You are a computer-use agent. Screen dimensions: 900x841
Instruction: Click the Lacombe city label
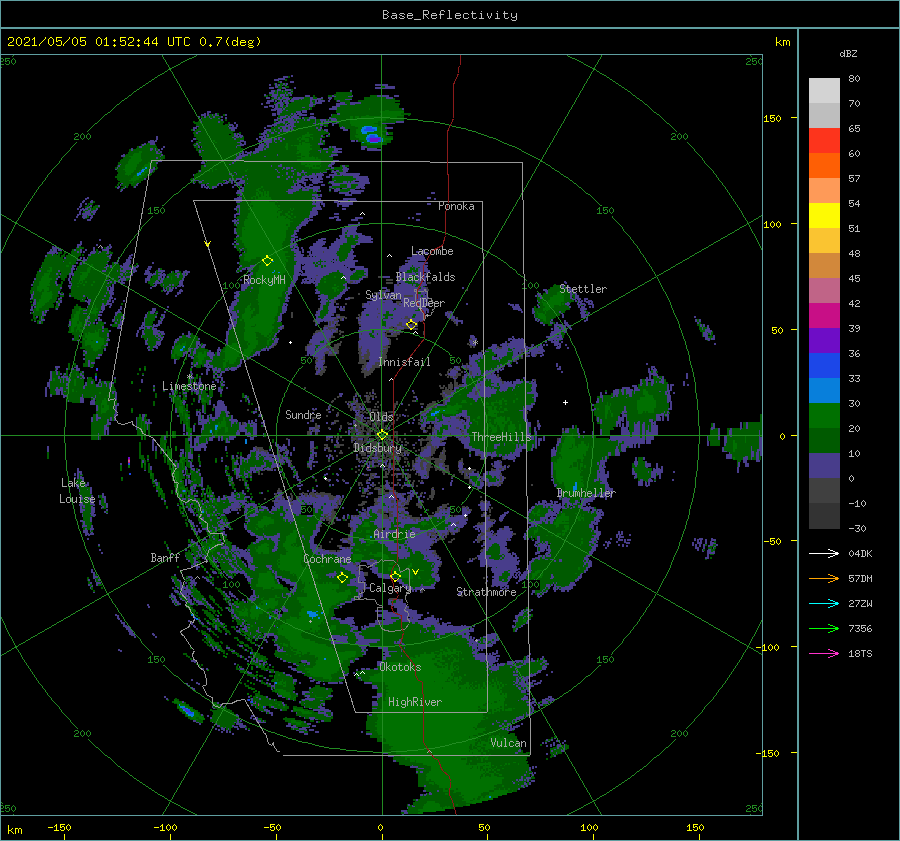432,251
